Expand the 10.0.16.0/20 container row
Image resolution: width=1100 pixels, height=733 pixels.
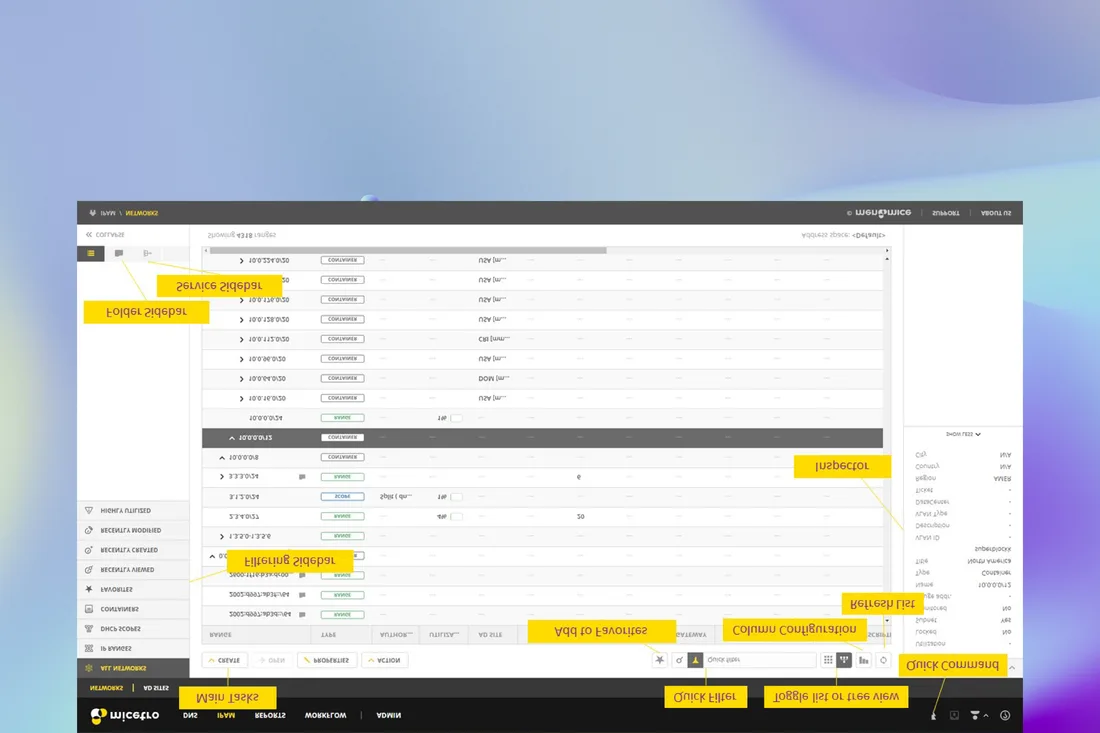click(x=241, y=398)
